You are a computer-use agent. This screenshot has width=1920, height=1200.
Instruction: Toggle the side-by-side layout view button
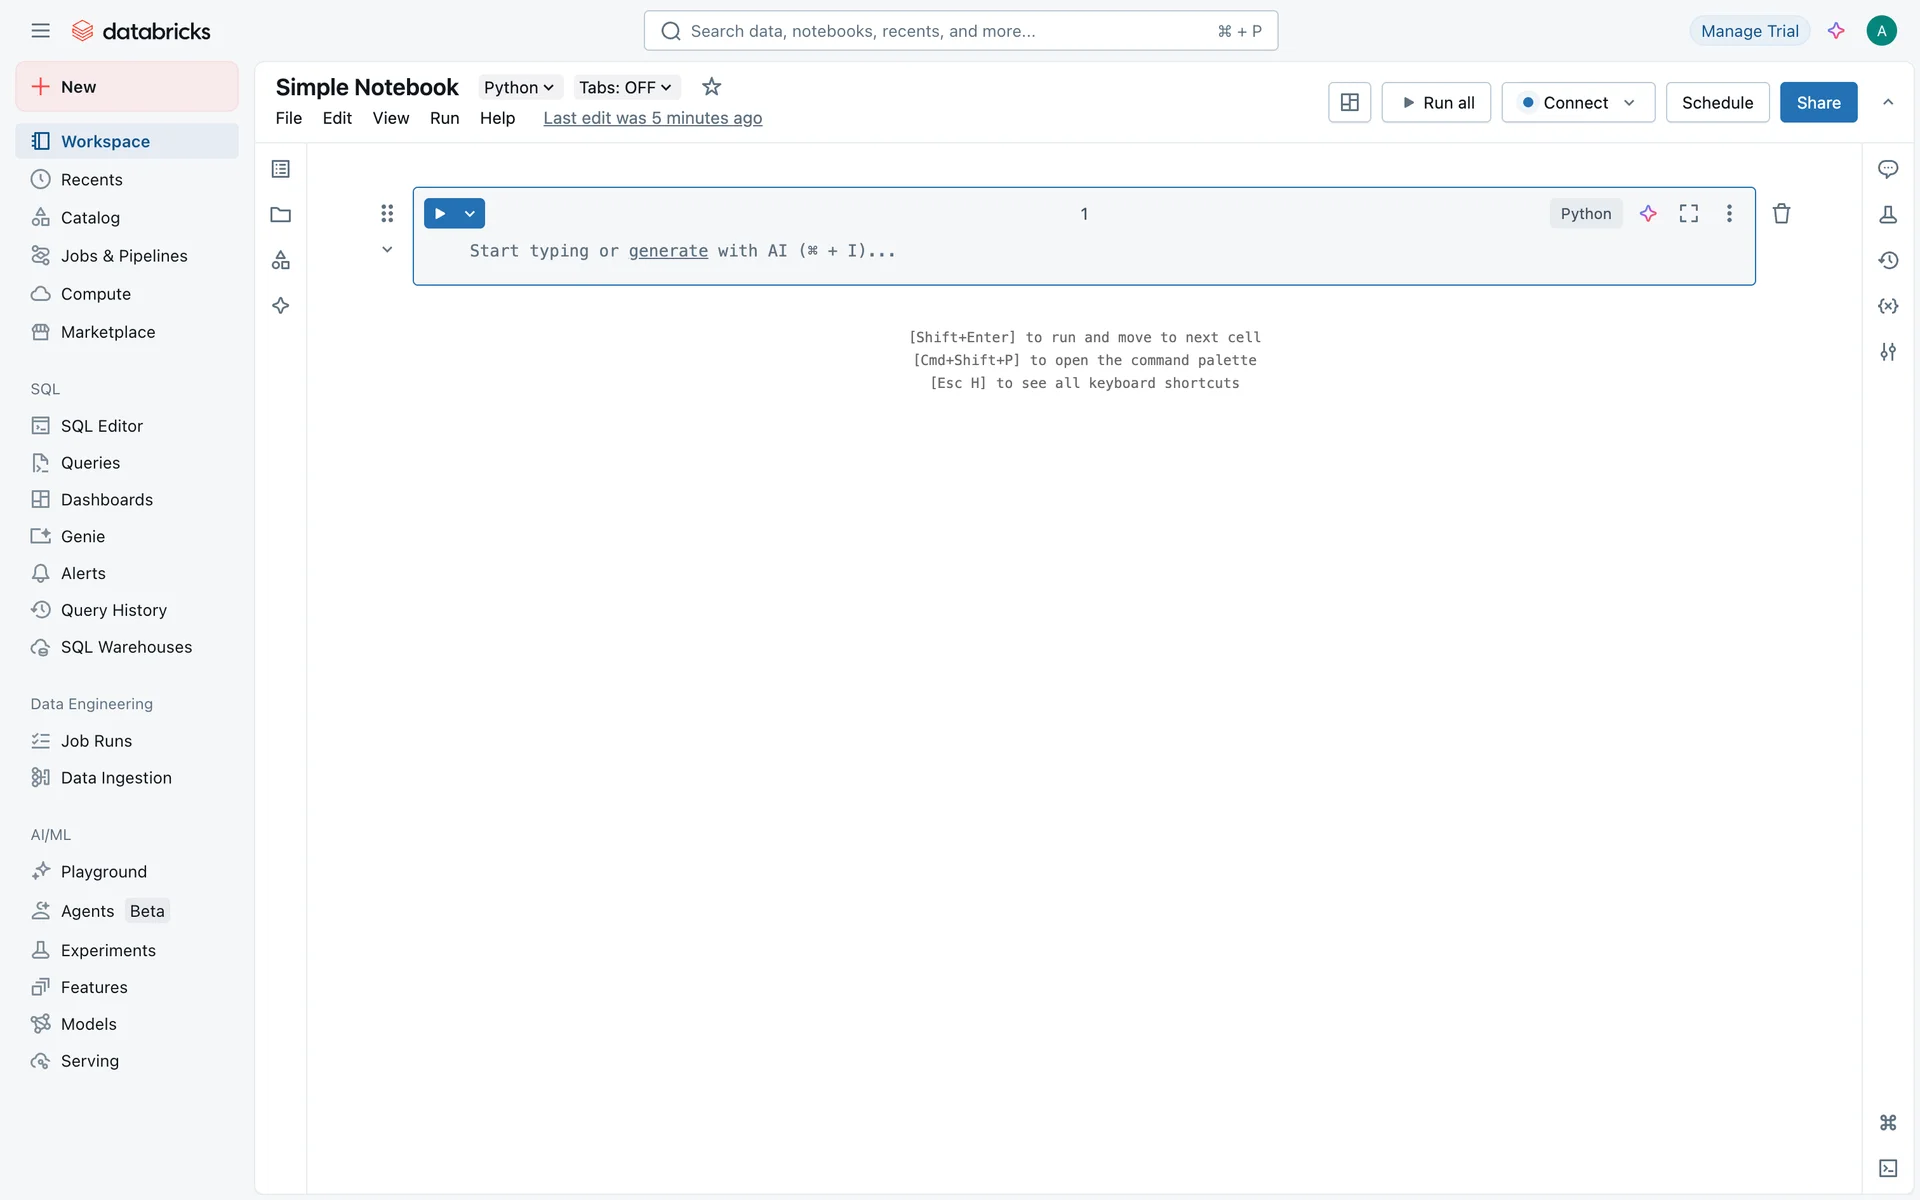1349,102
